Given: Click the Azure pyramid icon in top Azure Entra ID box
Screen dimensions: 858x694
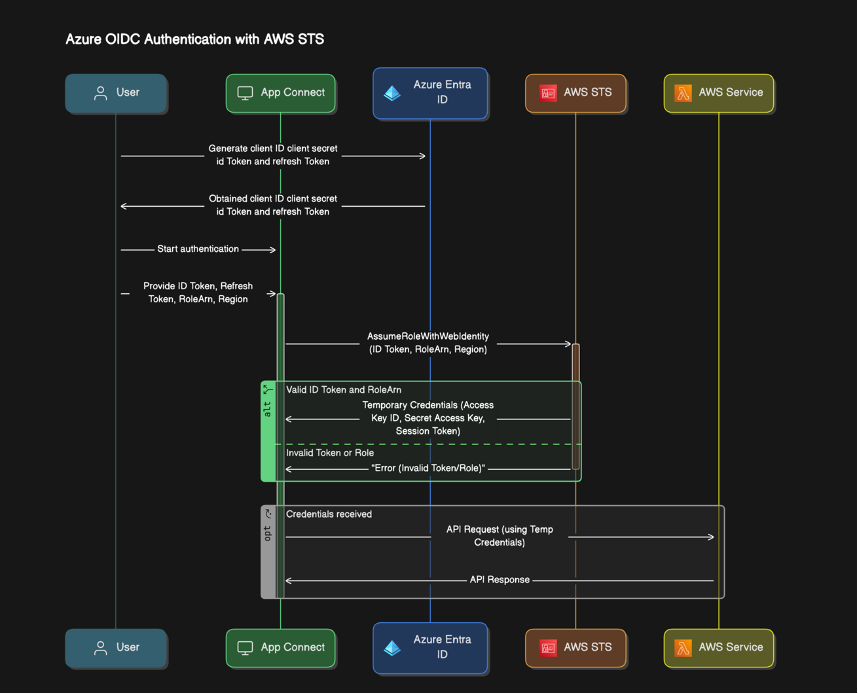Looking at the screenshot, I should (x=392, y=93).
